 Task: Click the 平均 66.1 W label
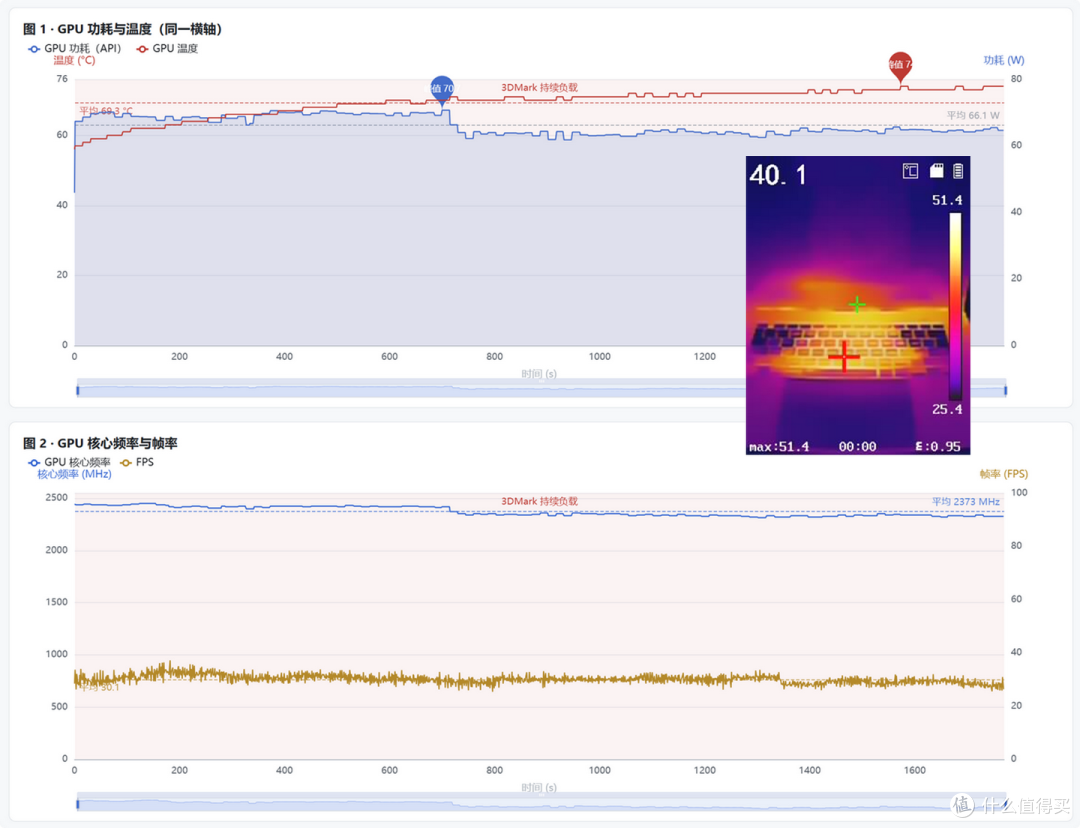(x=973, y=116)
